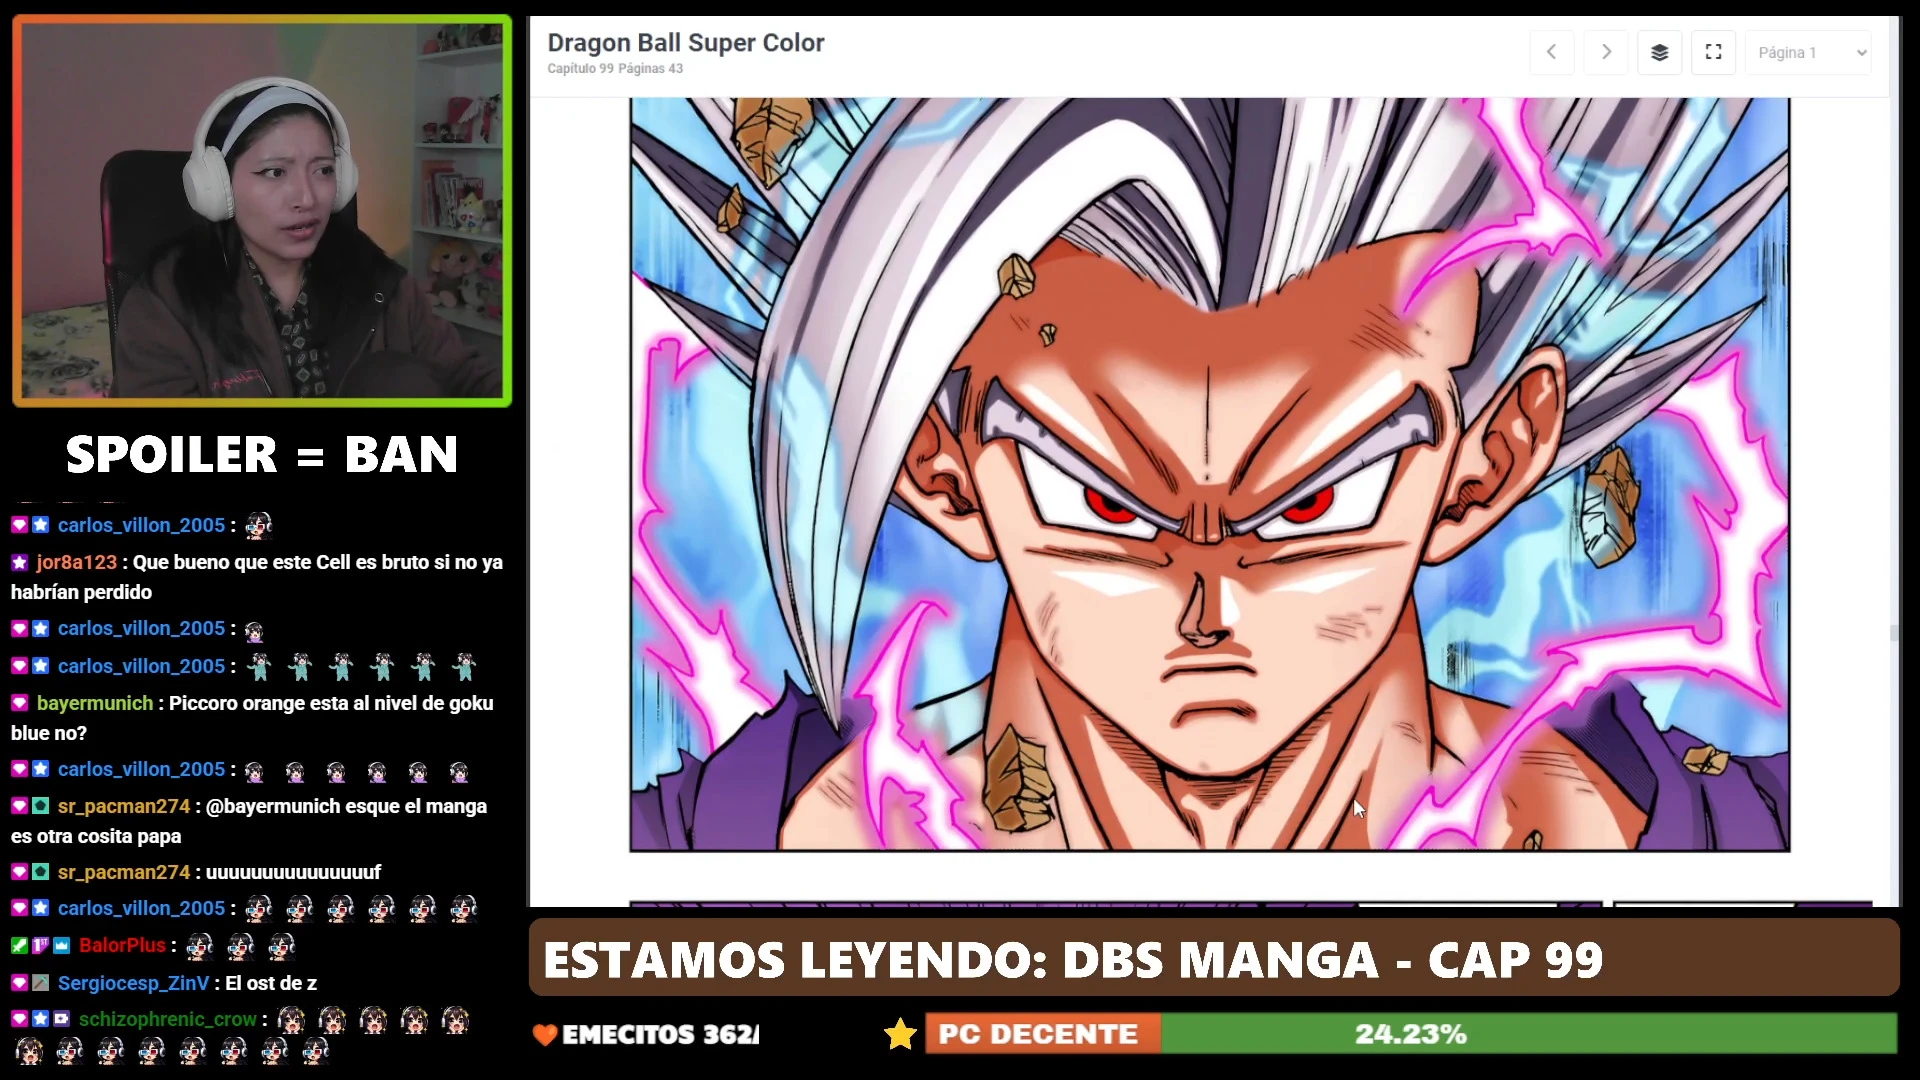
Task: Click the star icon beside PC DECENTE
Action: click(900, 1033)
